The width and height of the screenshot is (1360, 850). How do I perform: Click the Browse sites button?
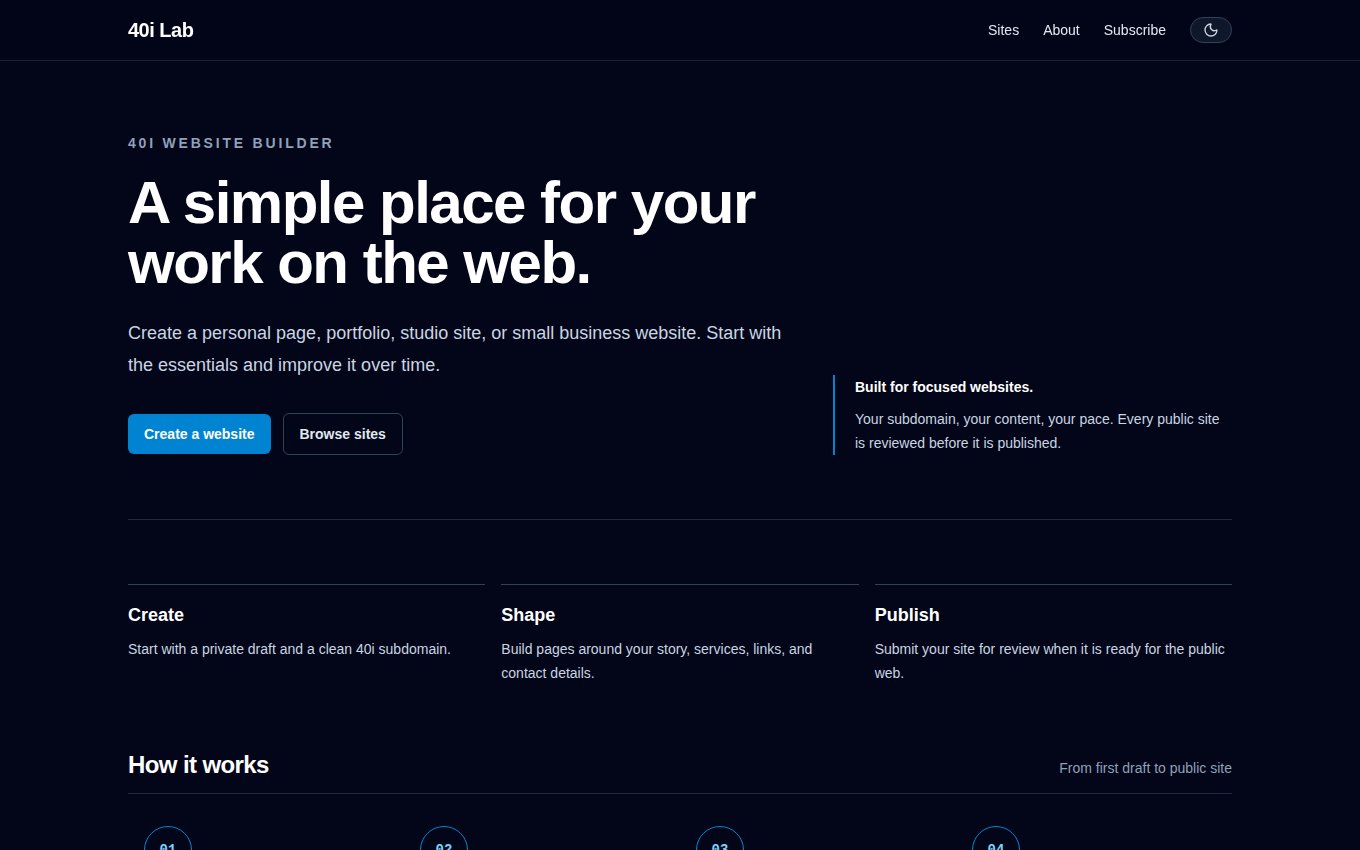click(342, 434)
